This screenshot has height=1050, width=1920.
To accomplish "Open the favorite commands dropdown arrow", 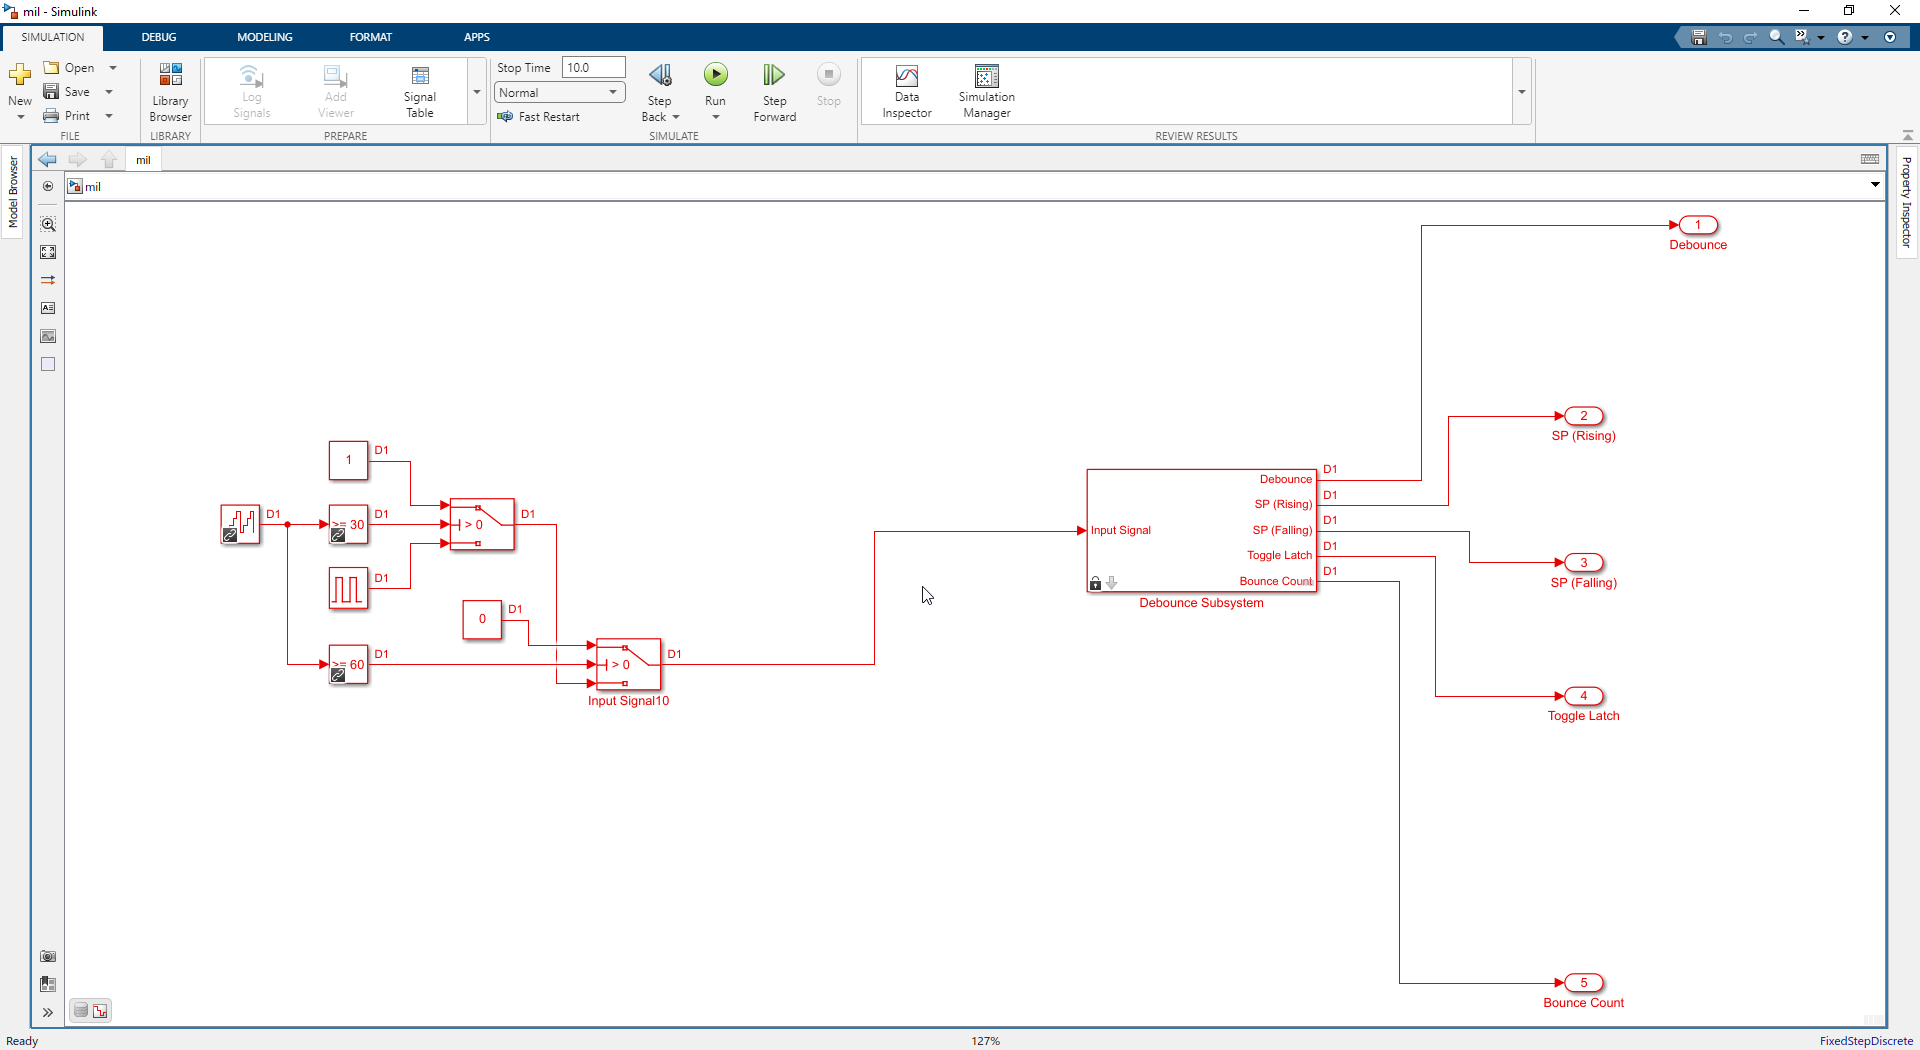I will point(1821,38).
